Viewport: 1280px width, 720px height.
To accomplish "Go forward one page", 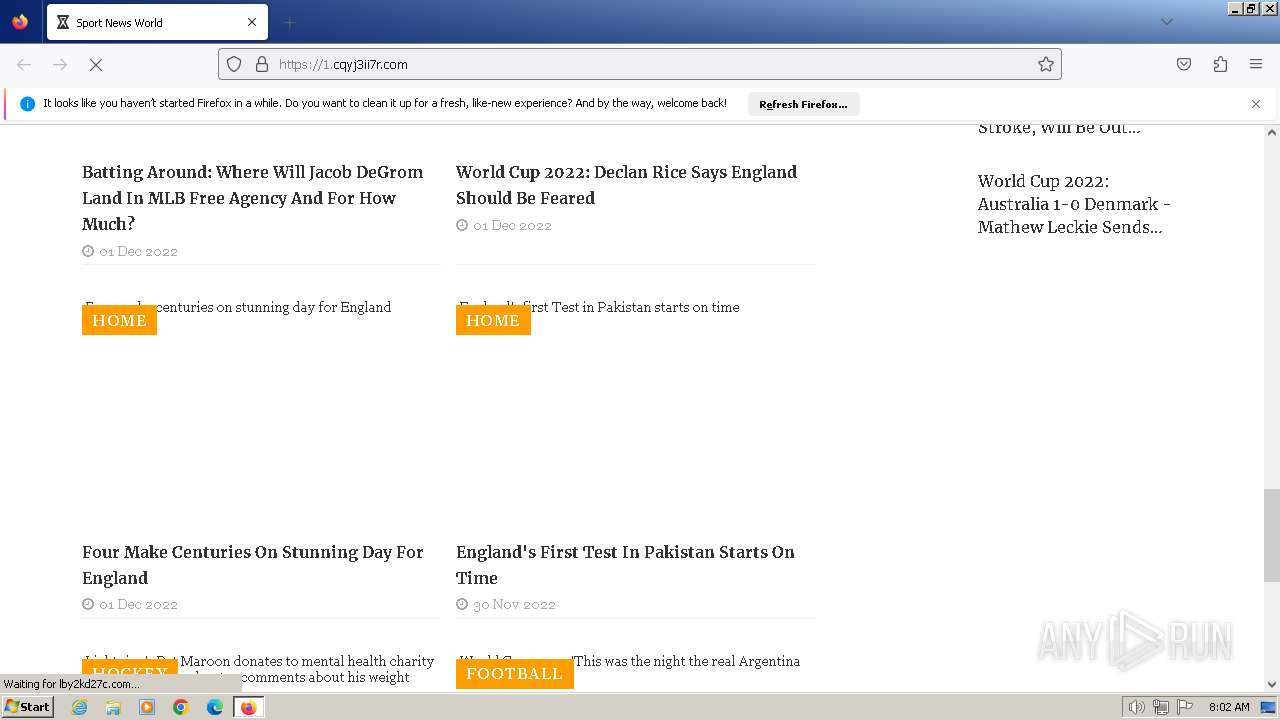I will pos(60,64).
